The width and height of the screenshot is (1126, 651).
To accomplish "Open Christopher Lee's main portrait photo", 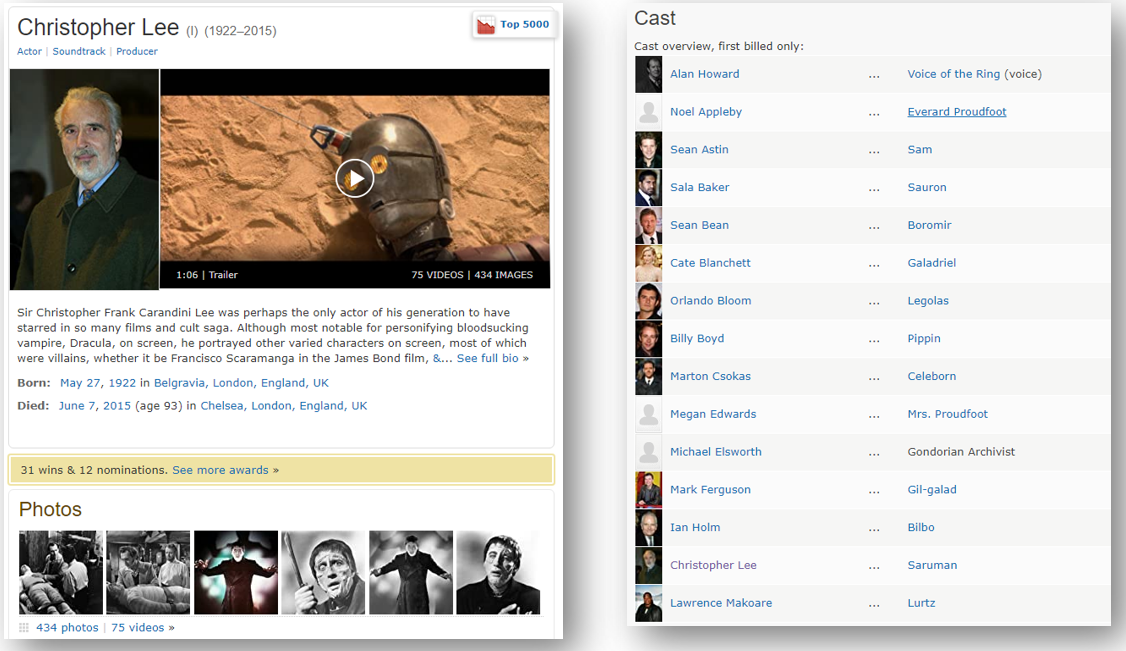I will tap(84, 179).
